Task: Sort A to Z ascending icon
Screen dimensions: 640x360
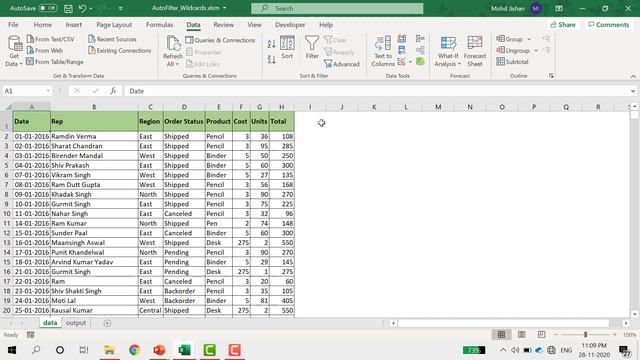Action: [x=271, y=44]
